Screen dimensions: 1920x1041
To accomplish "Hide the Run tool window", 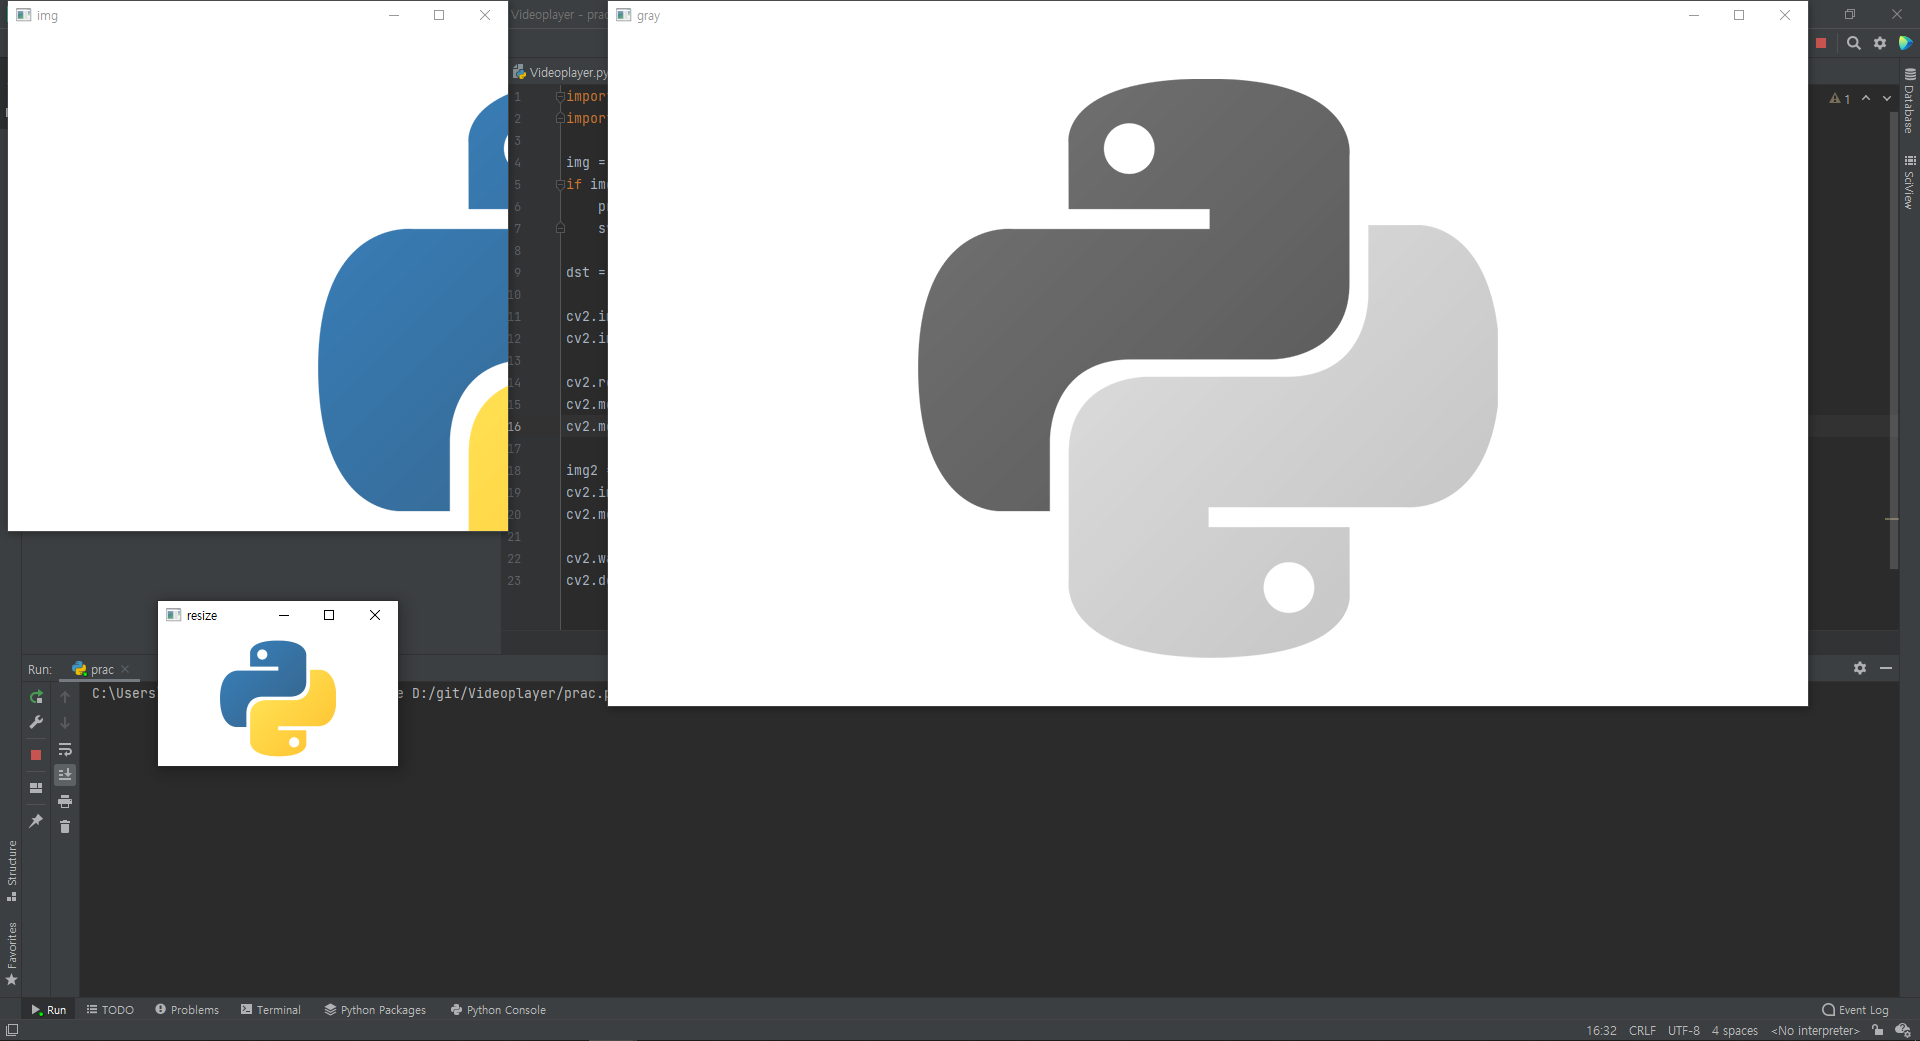I will click(x=1886, y=668).
